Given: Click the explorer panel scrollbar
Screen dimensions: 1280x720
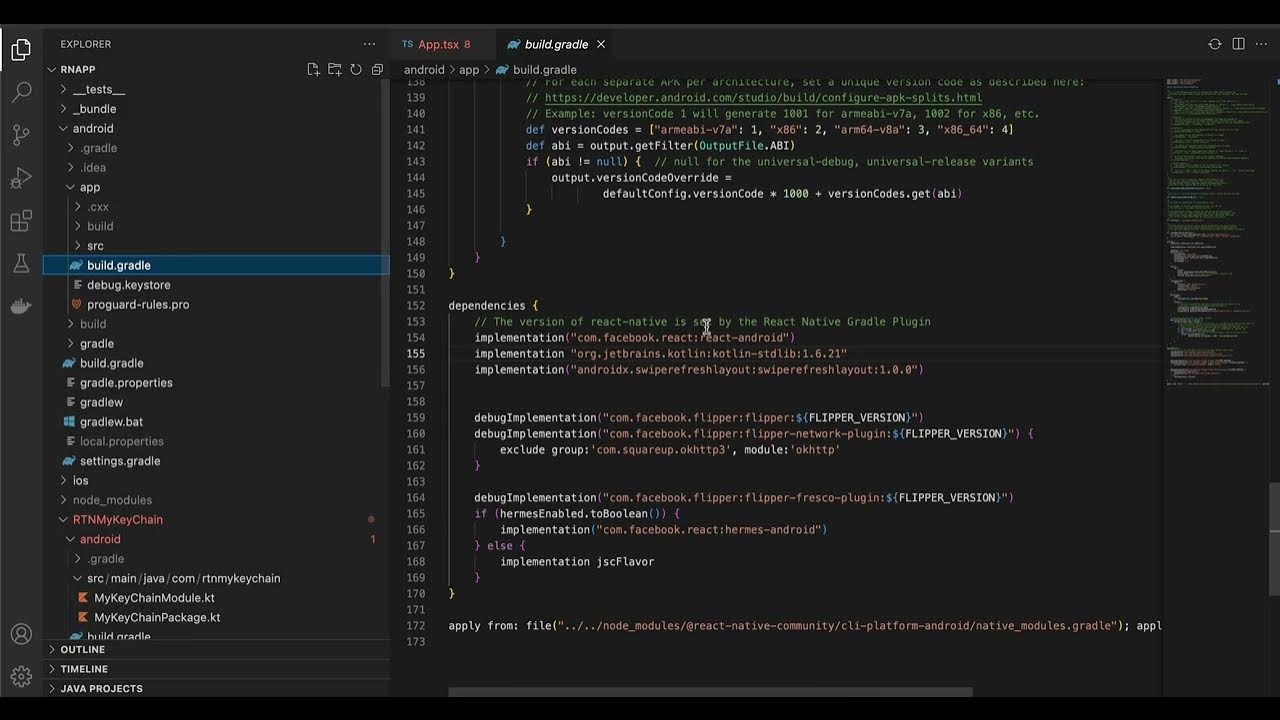Looking at the screenshot, I should (x=385, y=233).
